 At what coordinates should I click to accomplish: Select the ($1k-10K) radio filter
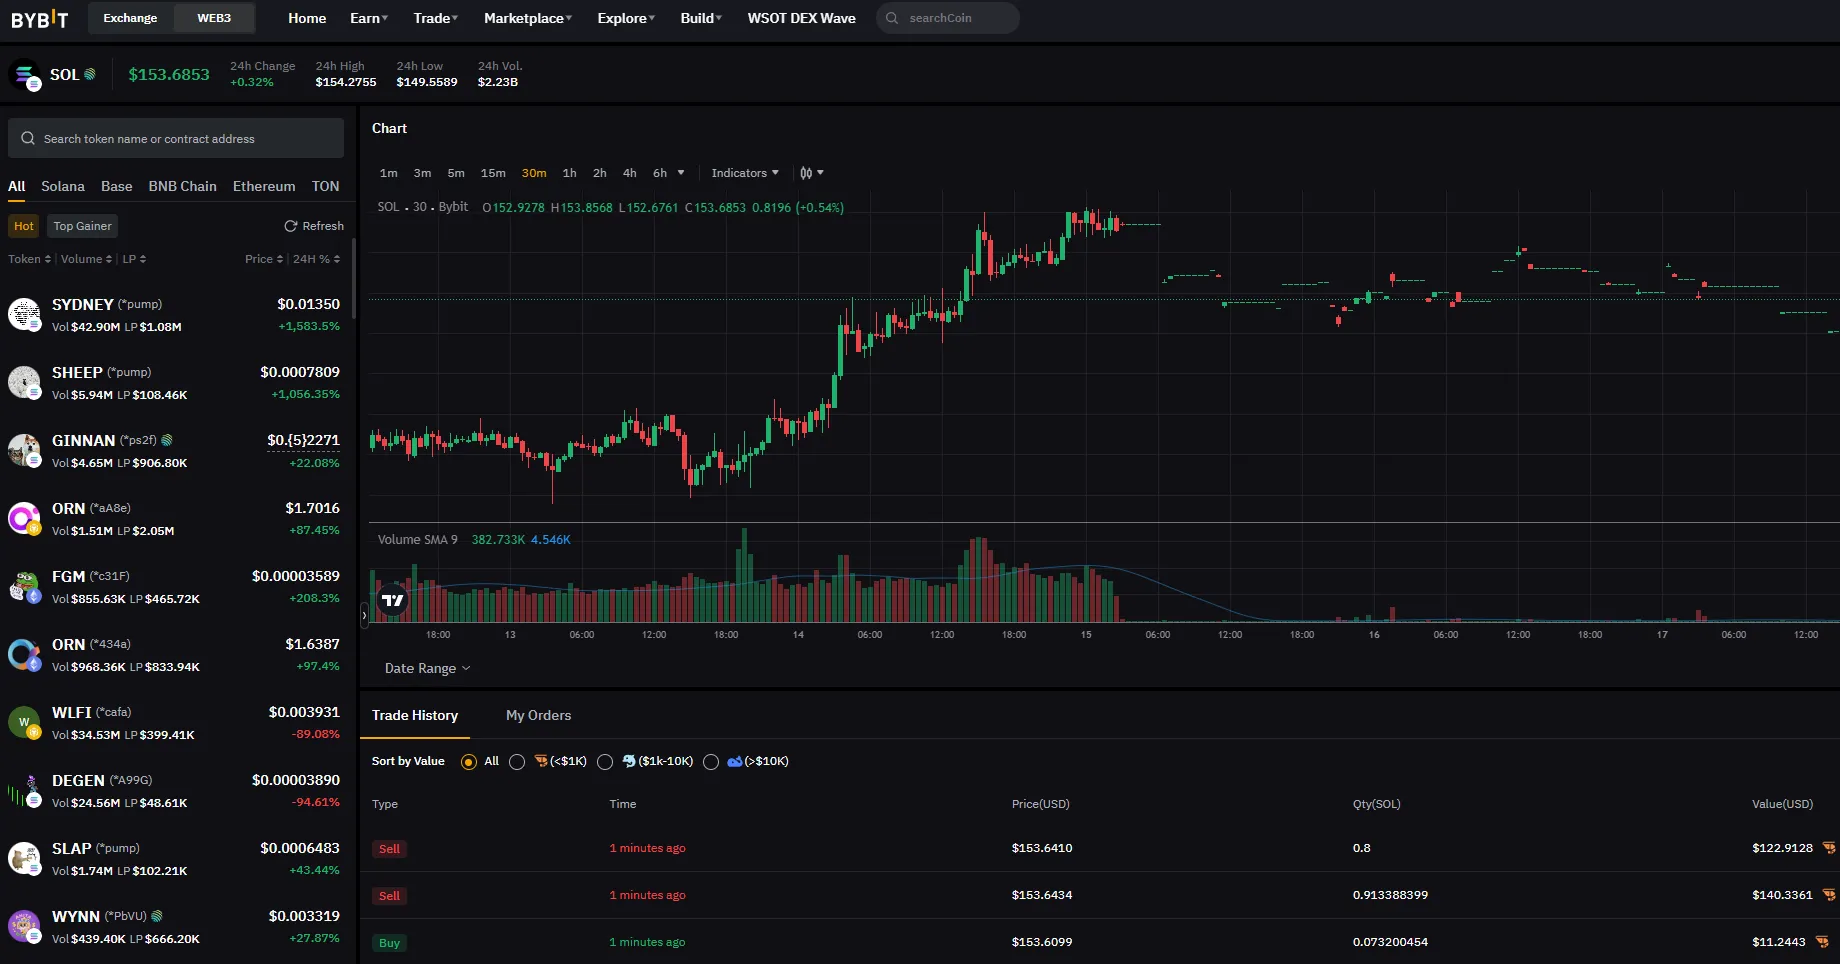coord(604,762)
